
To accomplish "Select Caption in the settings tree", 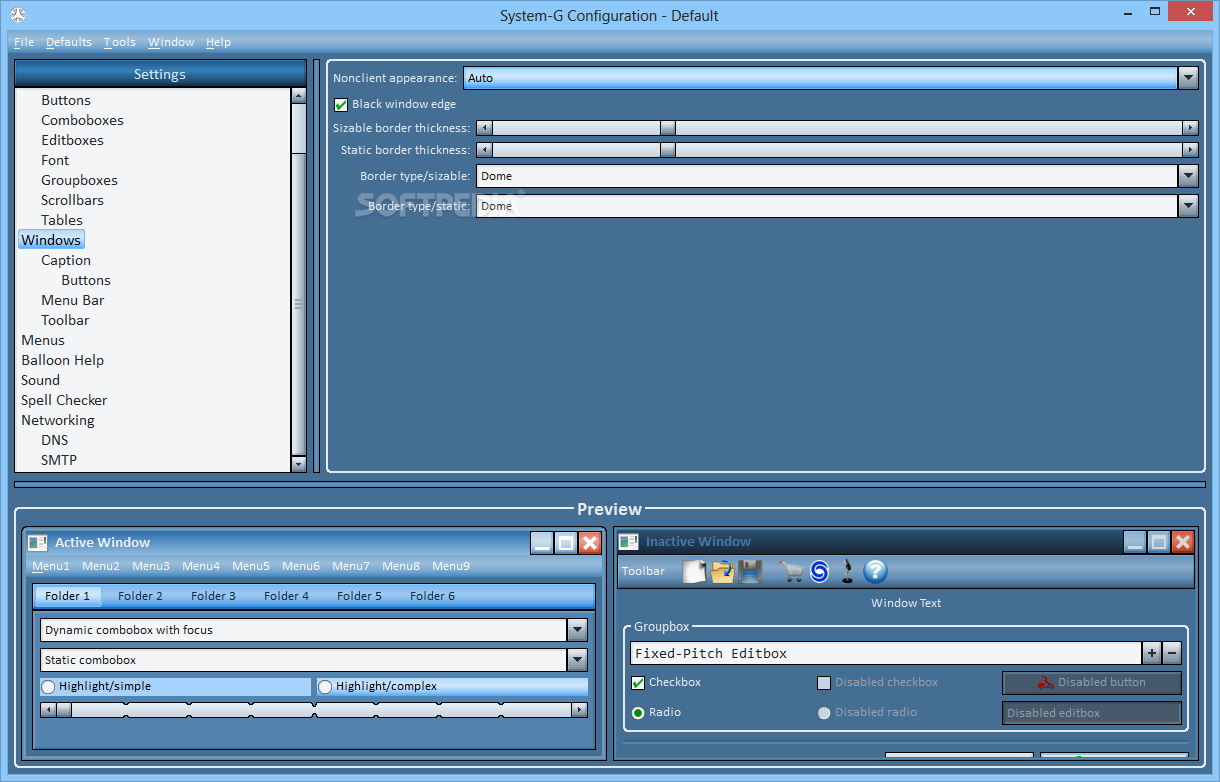I will click(66, 260).
